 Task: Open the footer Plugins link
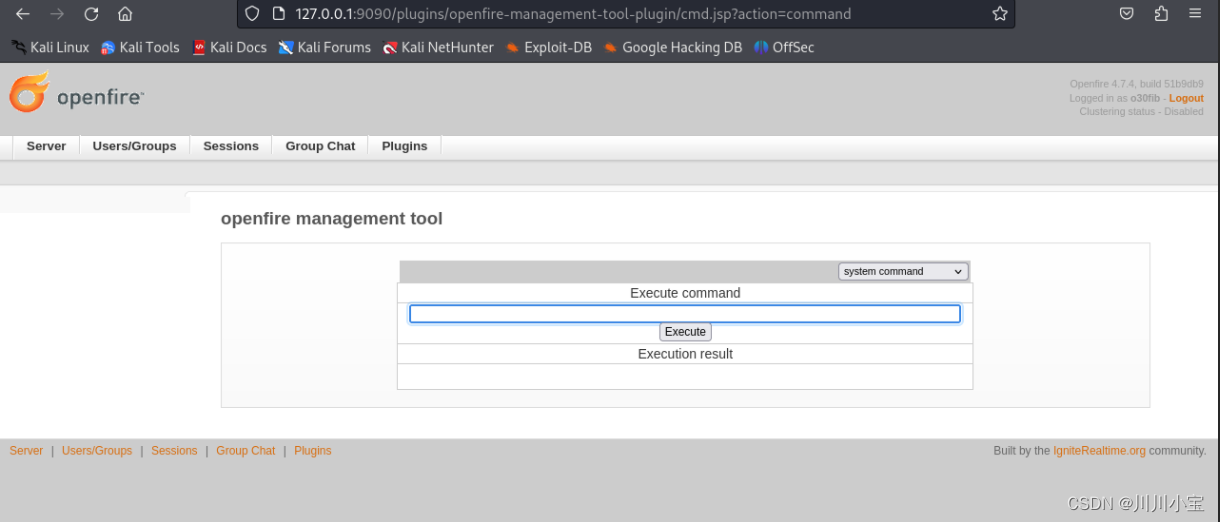point(312,451)
